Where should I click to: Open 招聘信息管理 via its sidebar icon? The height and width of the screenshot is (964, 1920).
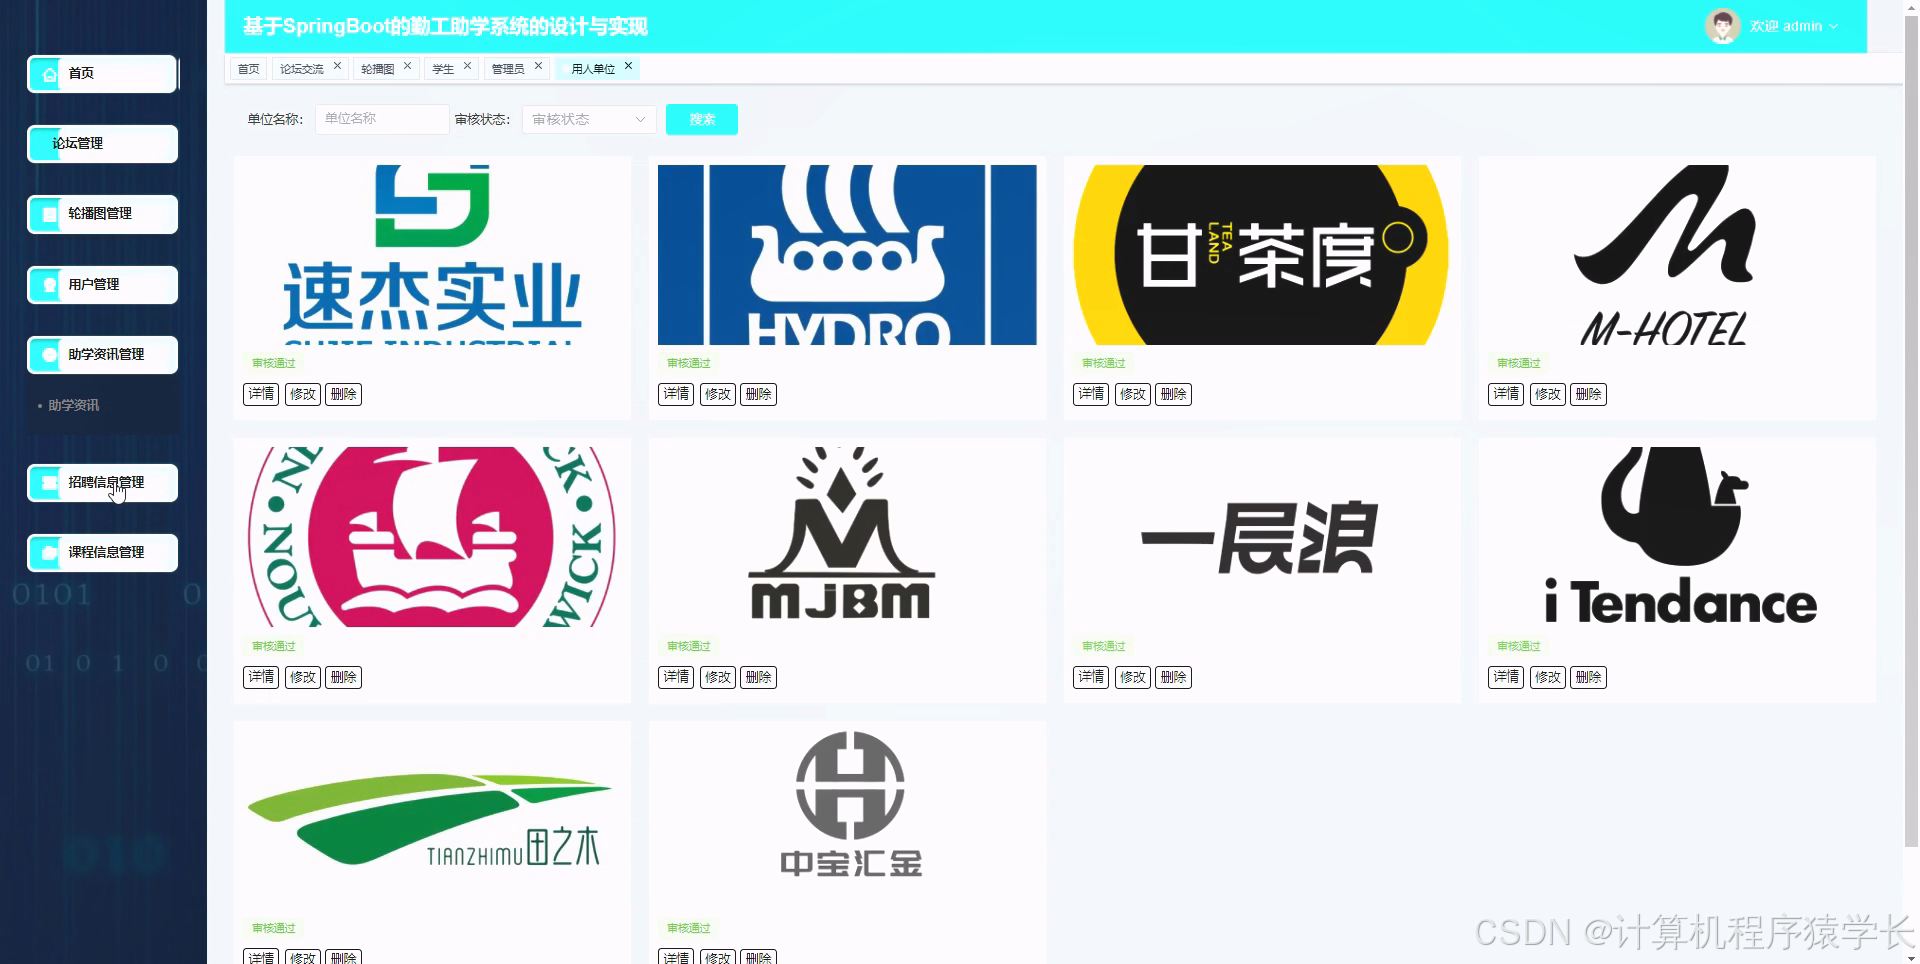47,483
